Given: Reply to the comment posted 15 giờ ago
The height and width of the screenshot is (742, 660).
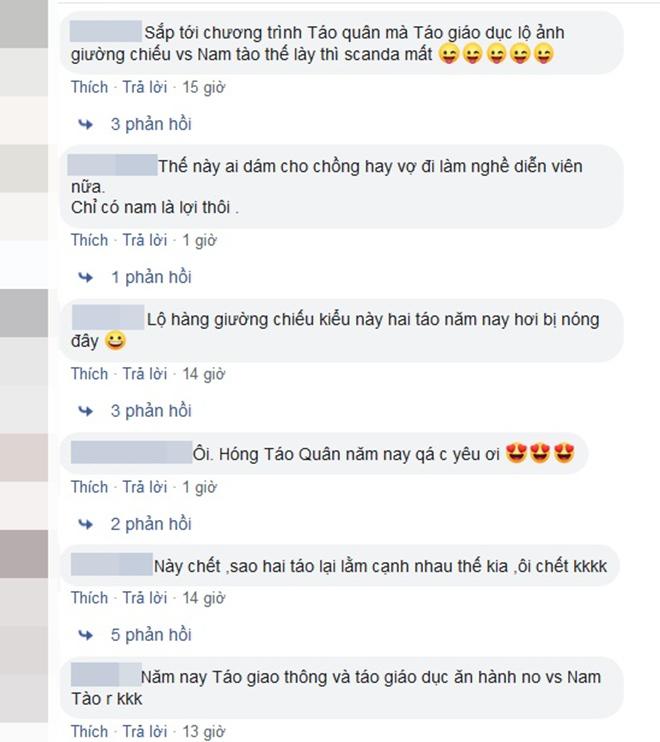Looking at the screenshot, I should (x=145, y=88).
